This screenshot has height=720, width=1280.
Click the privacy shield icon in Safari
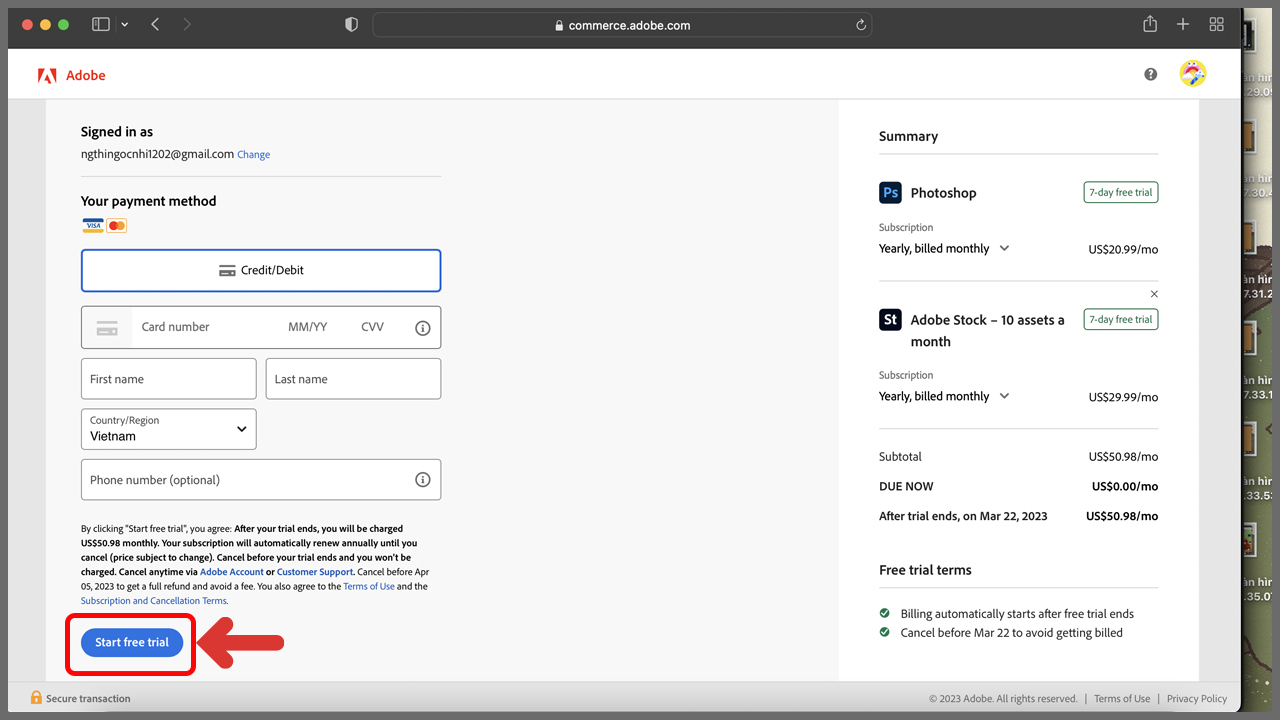point(351,25)
